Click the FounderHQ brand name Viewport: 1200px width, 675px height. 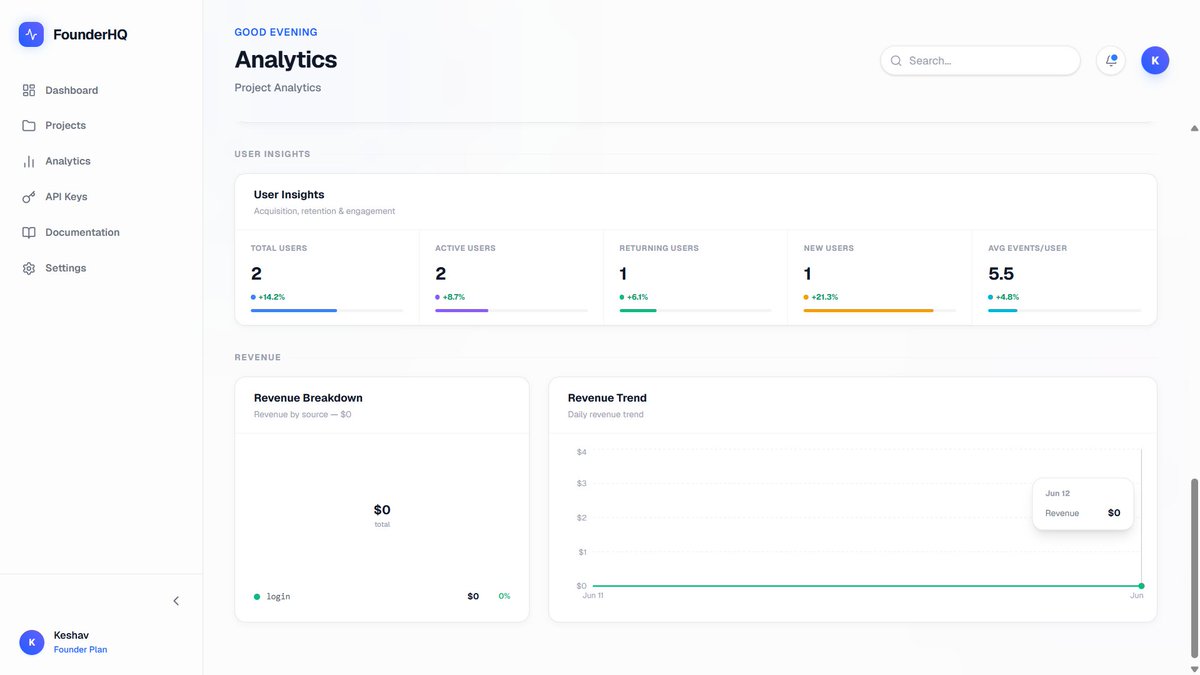click(x=90, y=35)
